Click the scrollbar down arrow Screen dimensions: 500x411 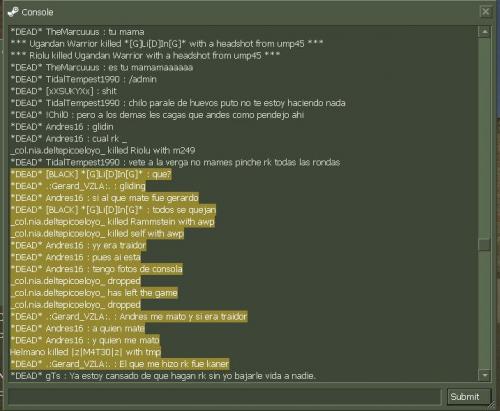(484, 375)
